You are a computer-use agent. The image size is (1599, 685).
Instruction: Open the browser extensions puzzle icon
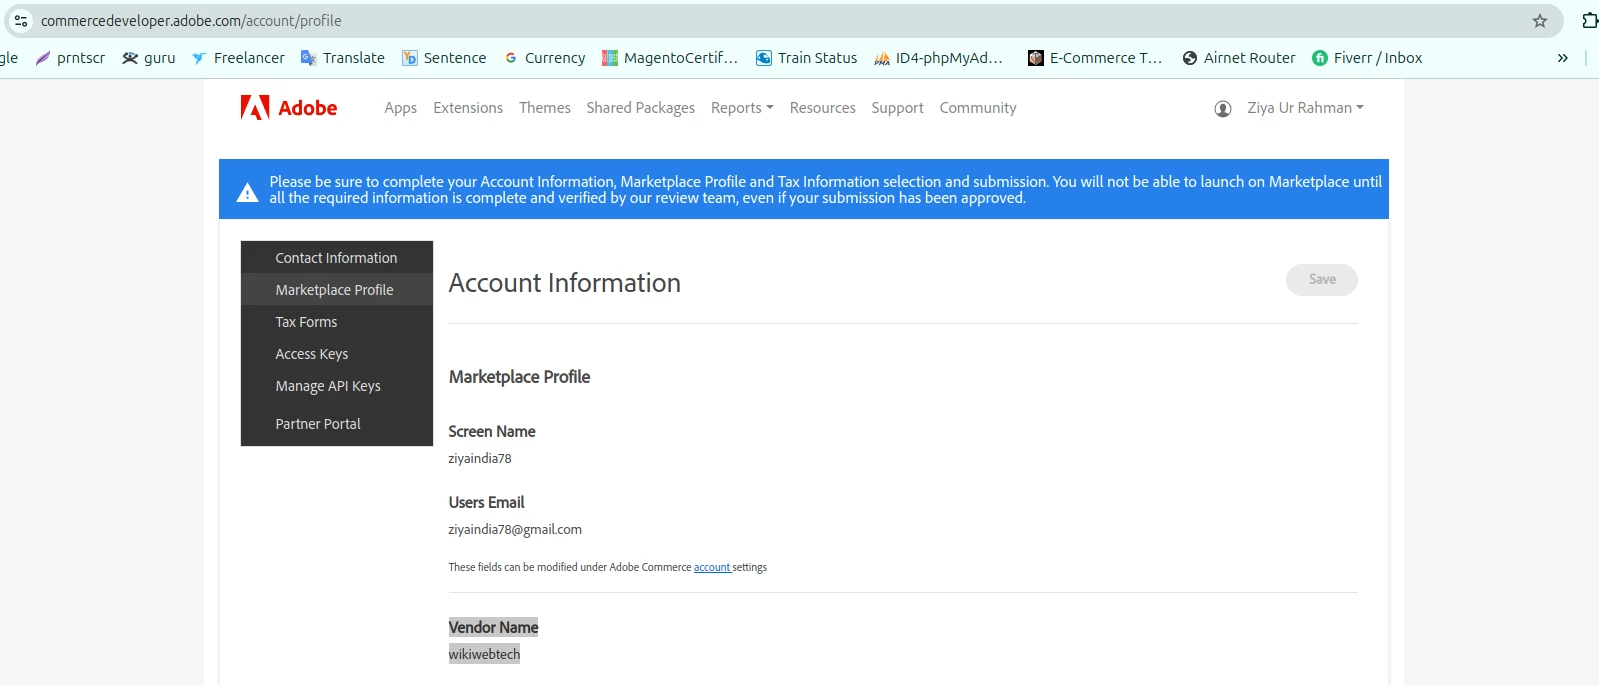(1589, 20)
